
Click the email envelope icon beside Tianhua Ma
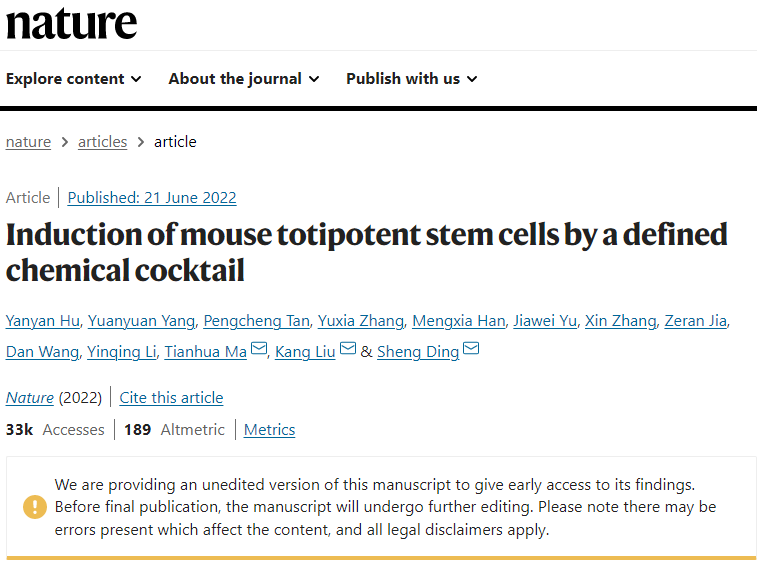259,349
